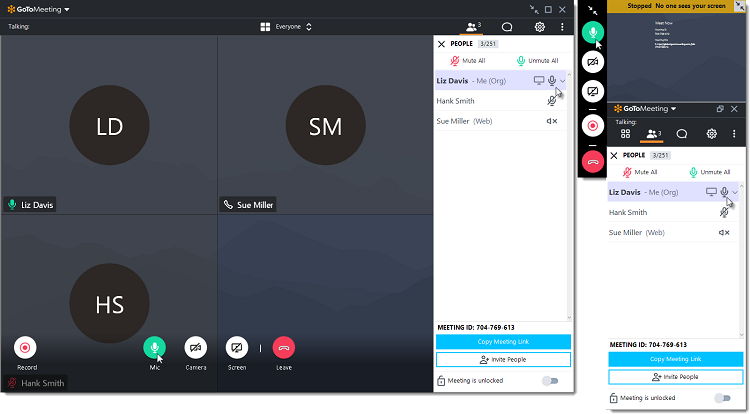Click the padlock icon beside Meeting is unlocked in main window
The height and width of the screenshot is (414, 750).
pyautogui.click(x=441, y=381)
